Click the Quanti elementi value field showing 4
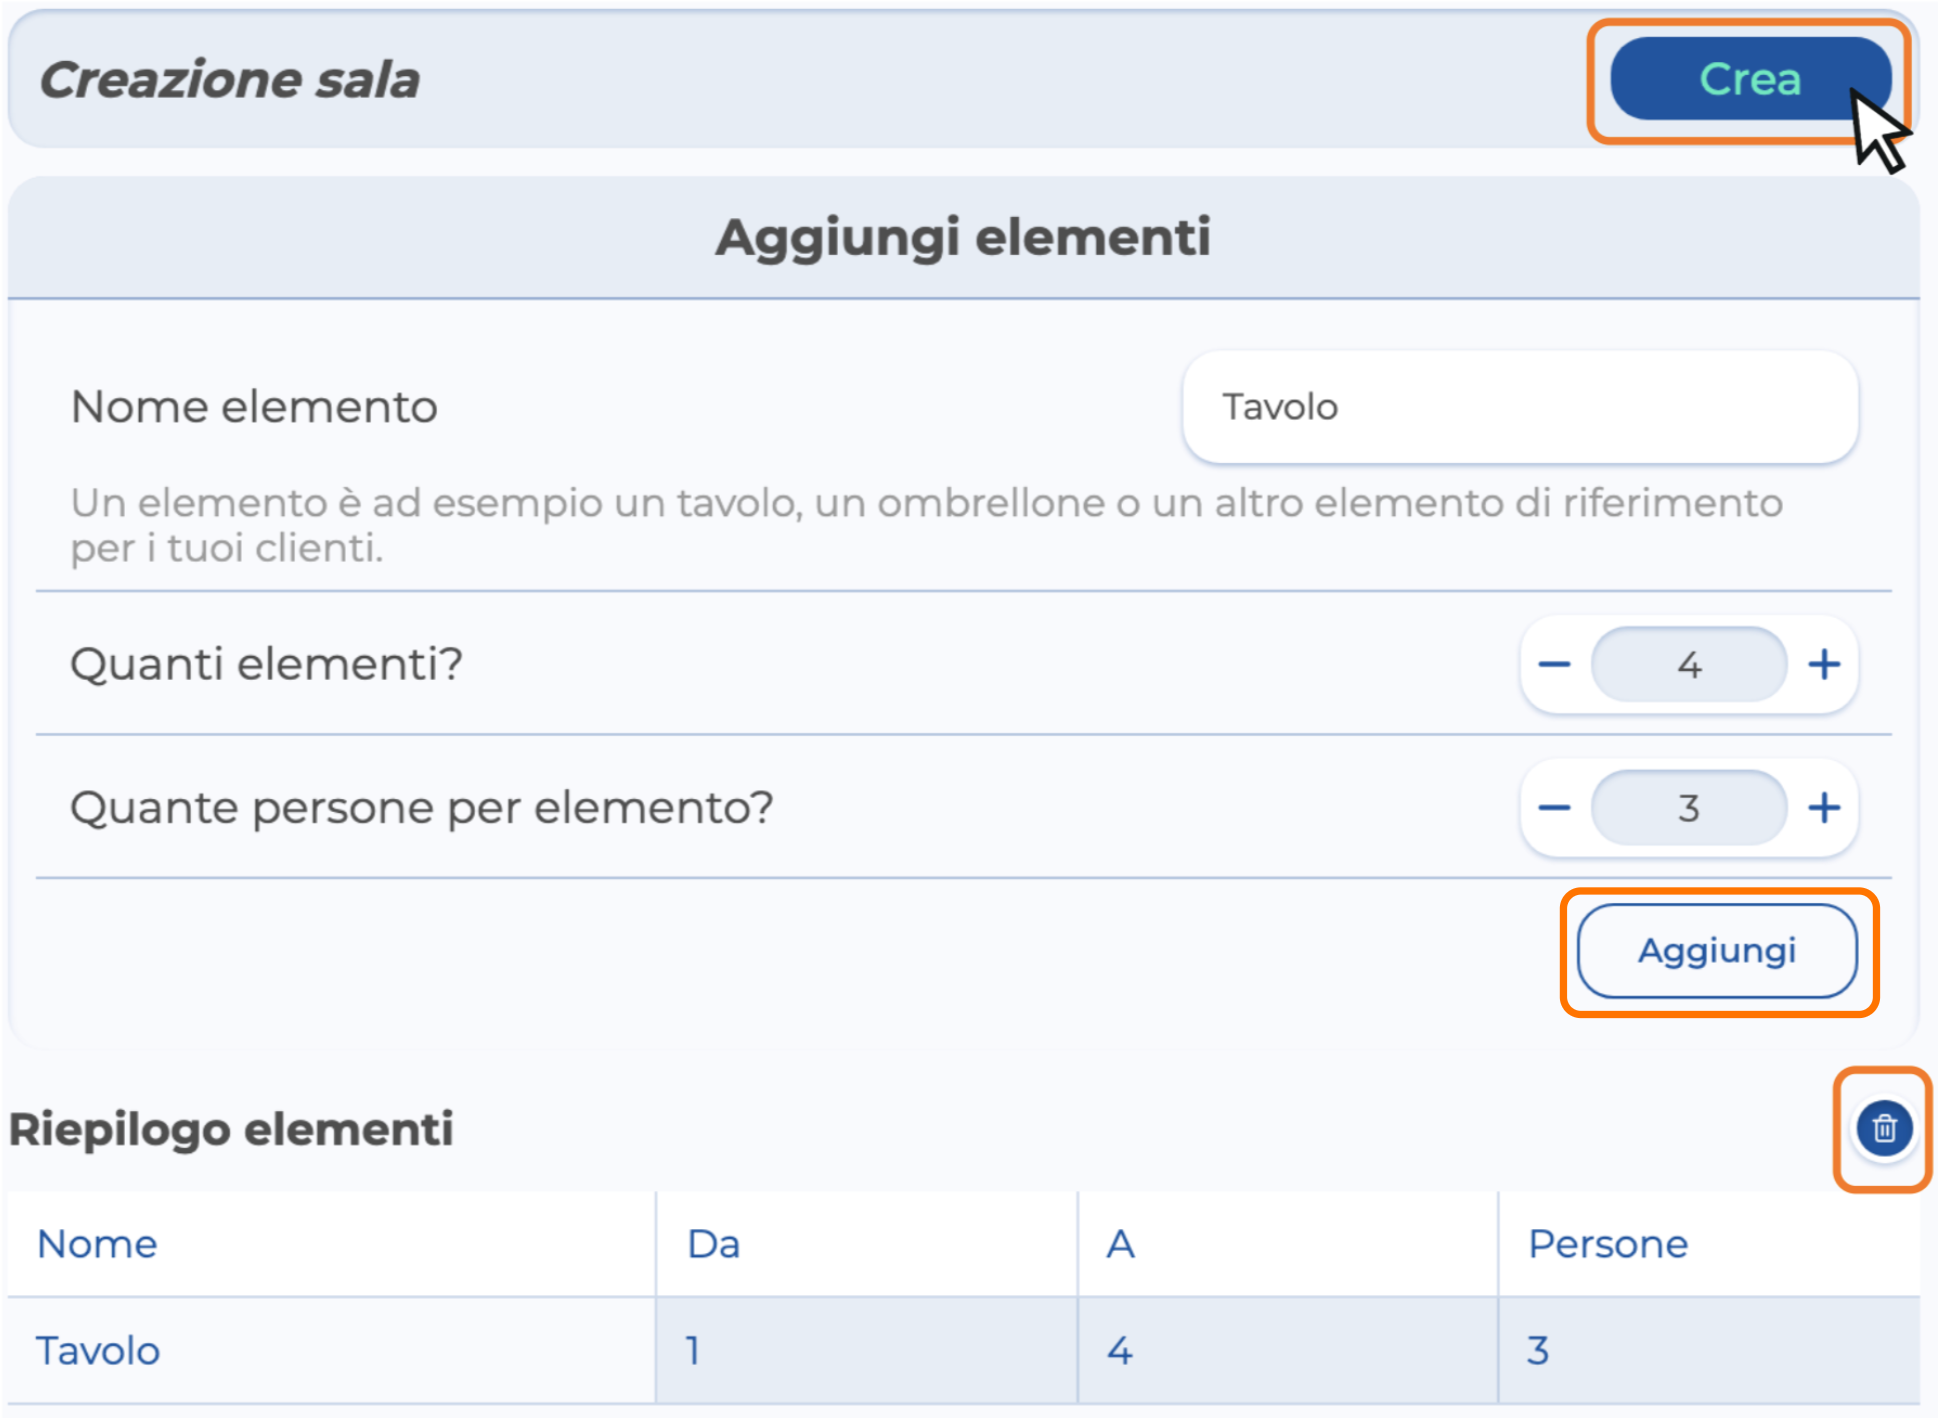Image resolution: width=1938 pixels, height=1418 pixels. pyautogui.click(x=1689, y=665)
